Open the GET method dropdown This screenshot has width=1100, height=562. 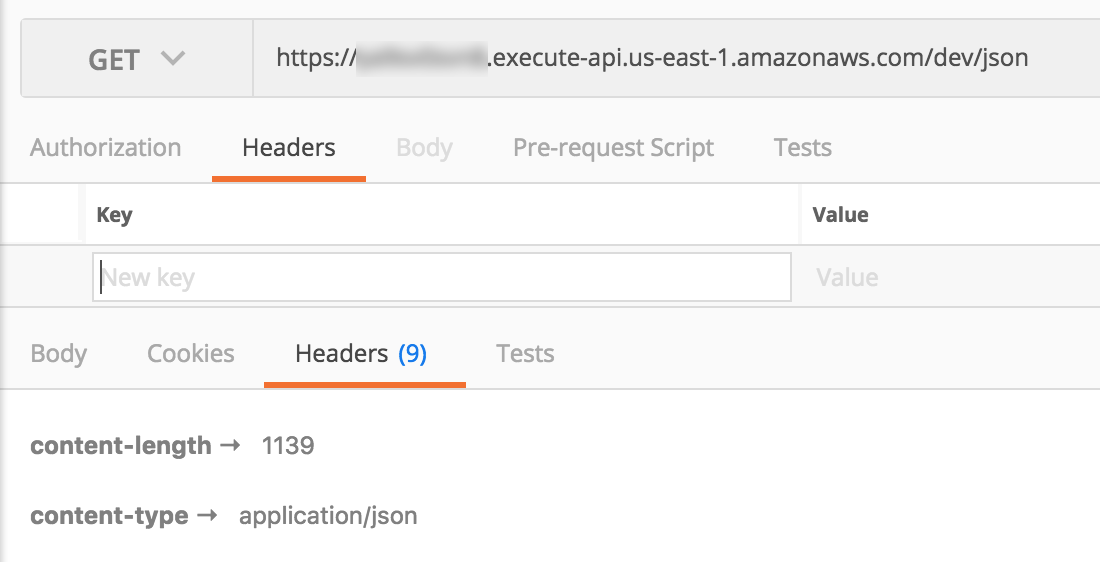(137, 59)
